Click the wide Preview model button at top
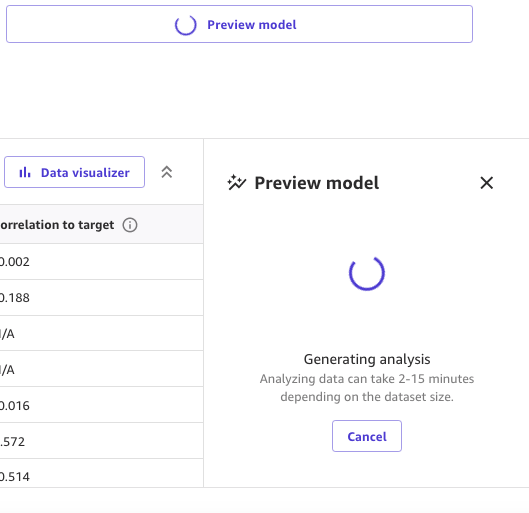 239,24
